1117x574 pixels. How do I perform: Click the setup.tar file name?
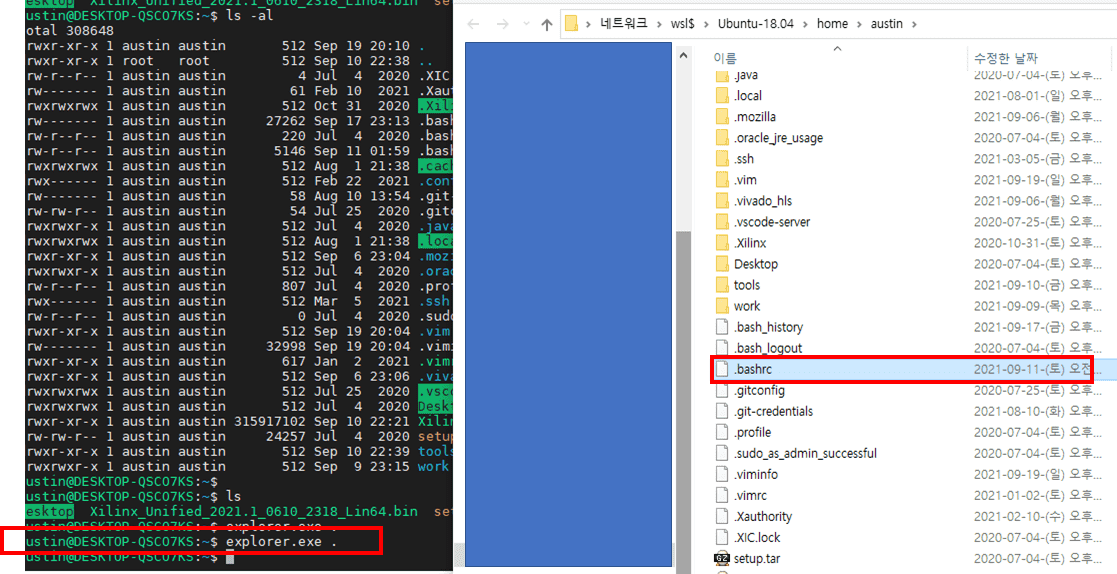tap(757, 558)
